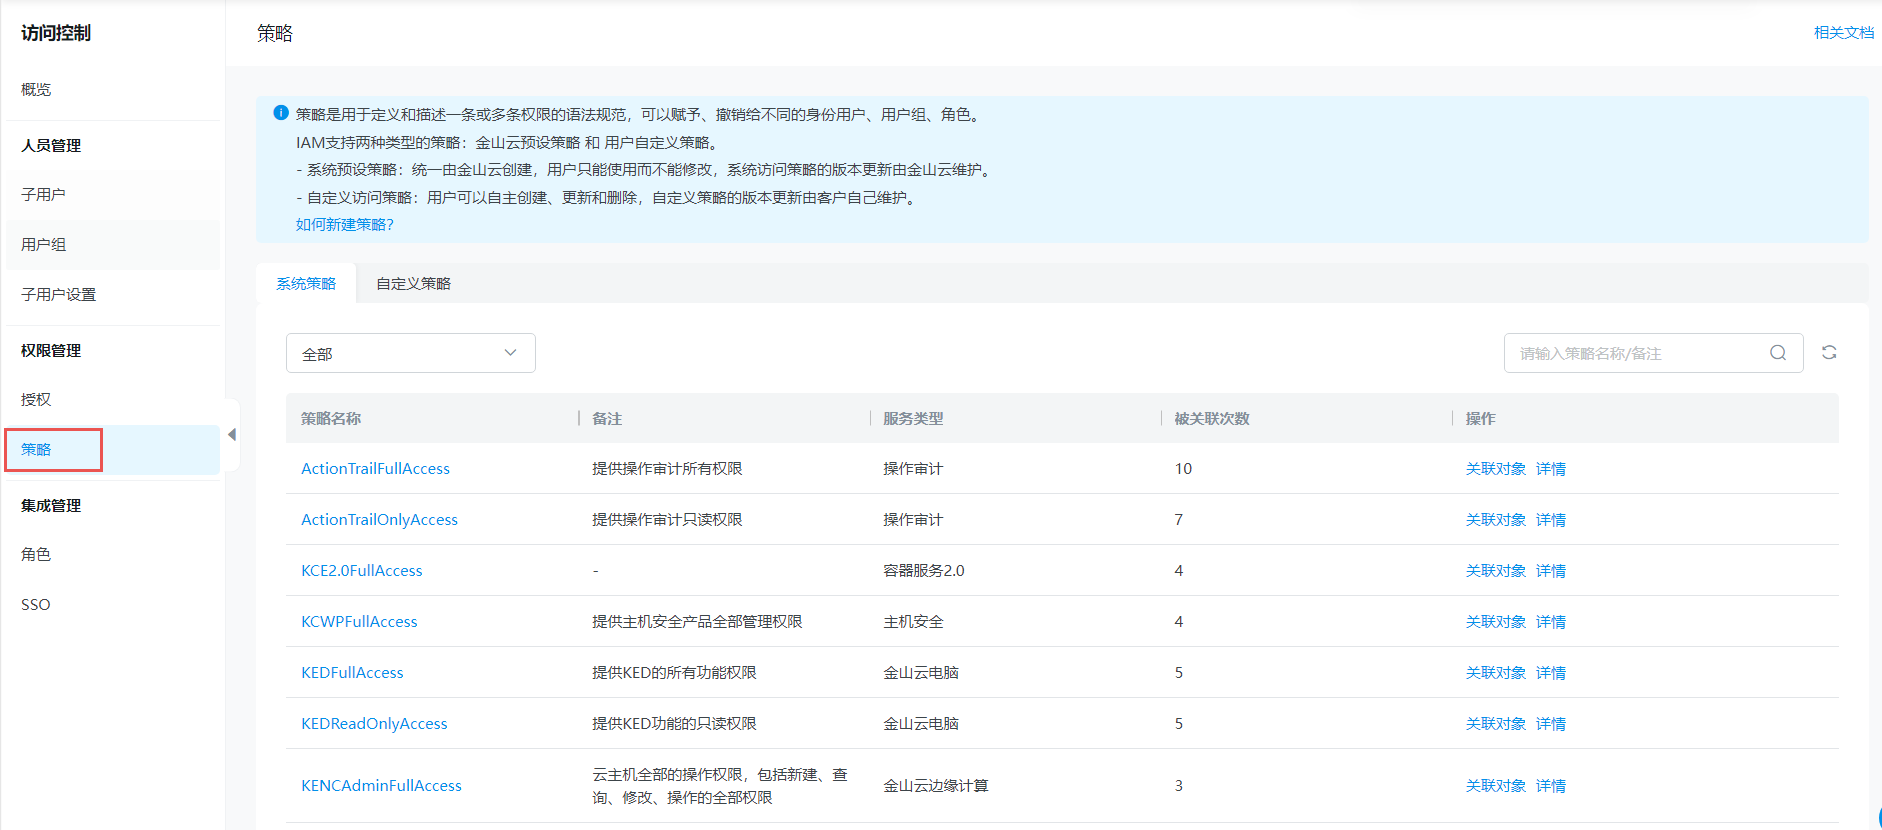Collapse the left sidebar arrow
The image size is (1882, 830).
[x=232, y=435]
